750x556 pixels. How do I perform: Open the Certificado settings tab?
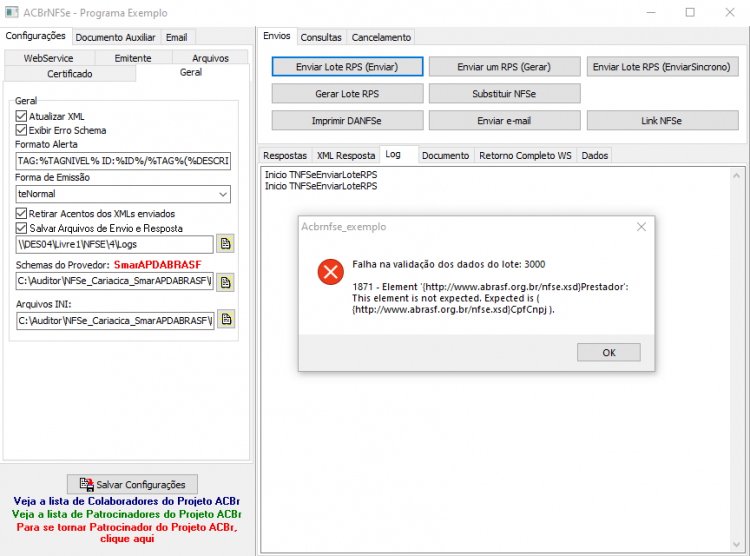coord(70,74)
